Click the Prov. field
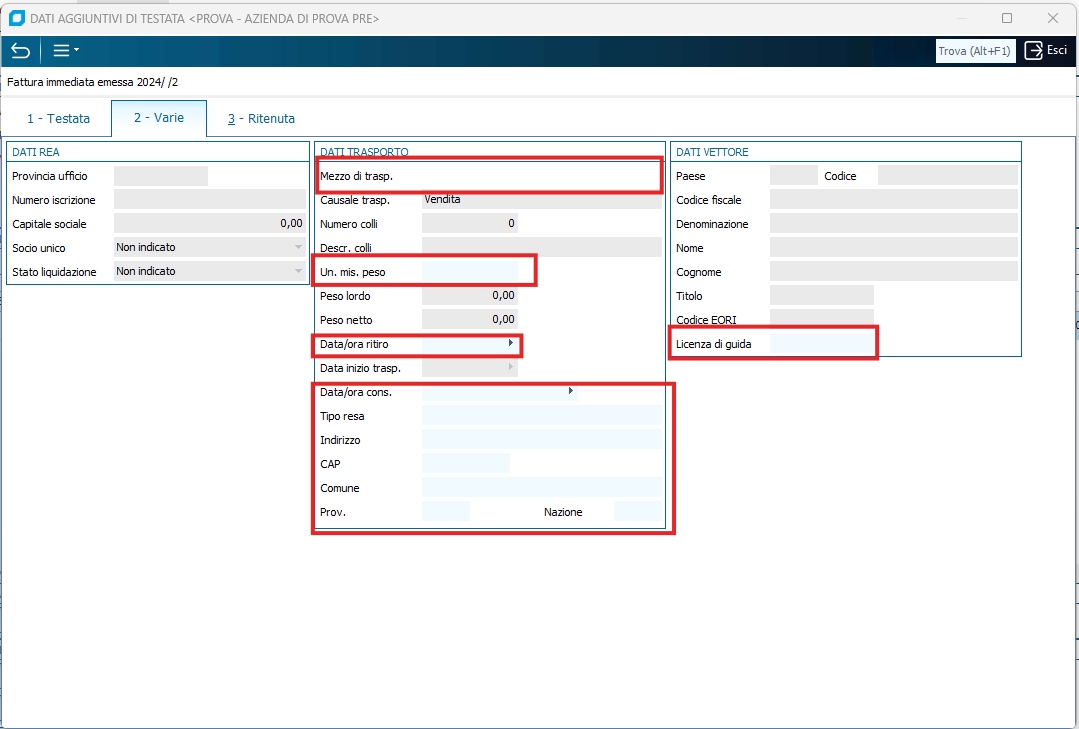 tap(446, 511)
